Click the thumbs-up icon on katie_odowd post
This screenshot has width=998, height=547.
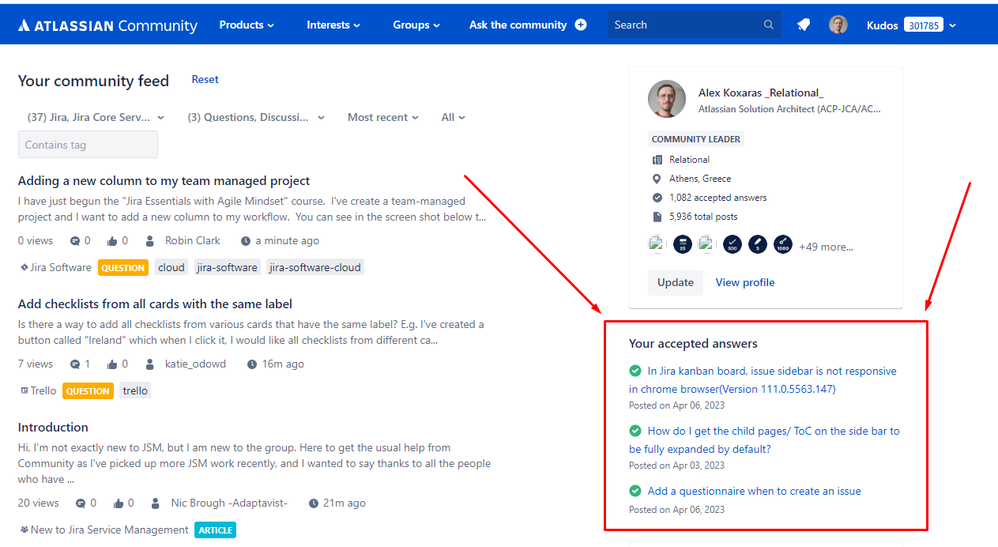112,364
